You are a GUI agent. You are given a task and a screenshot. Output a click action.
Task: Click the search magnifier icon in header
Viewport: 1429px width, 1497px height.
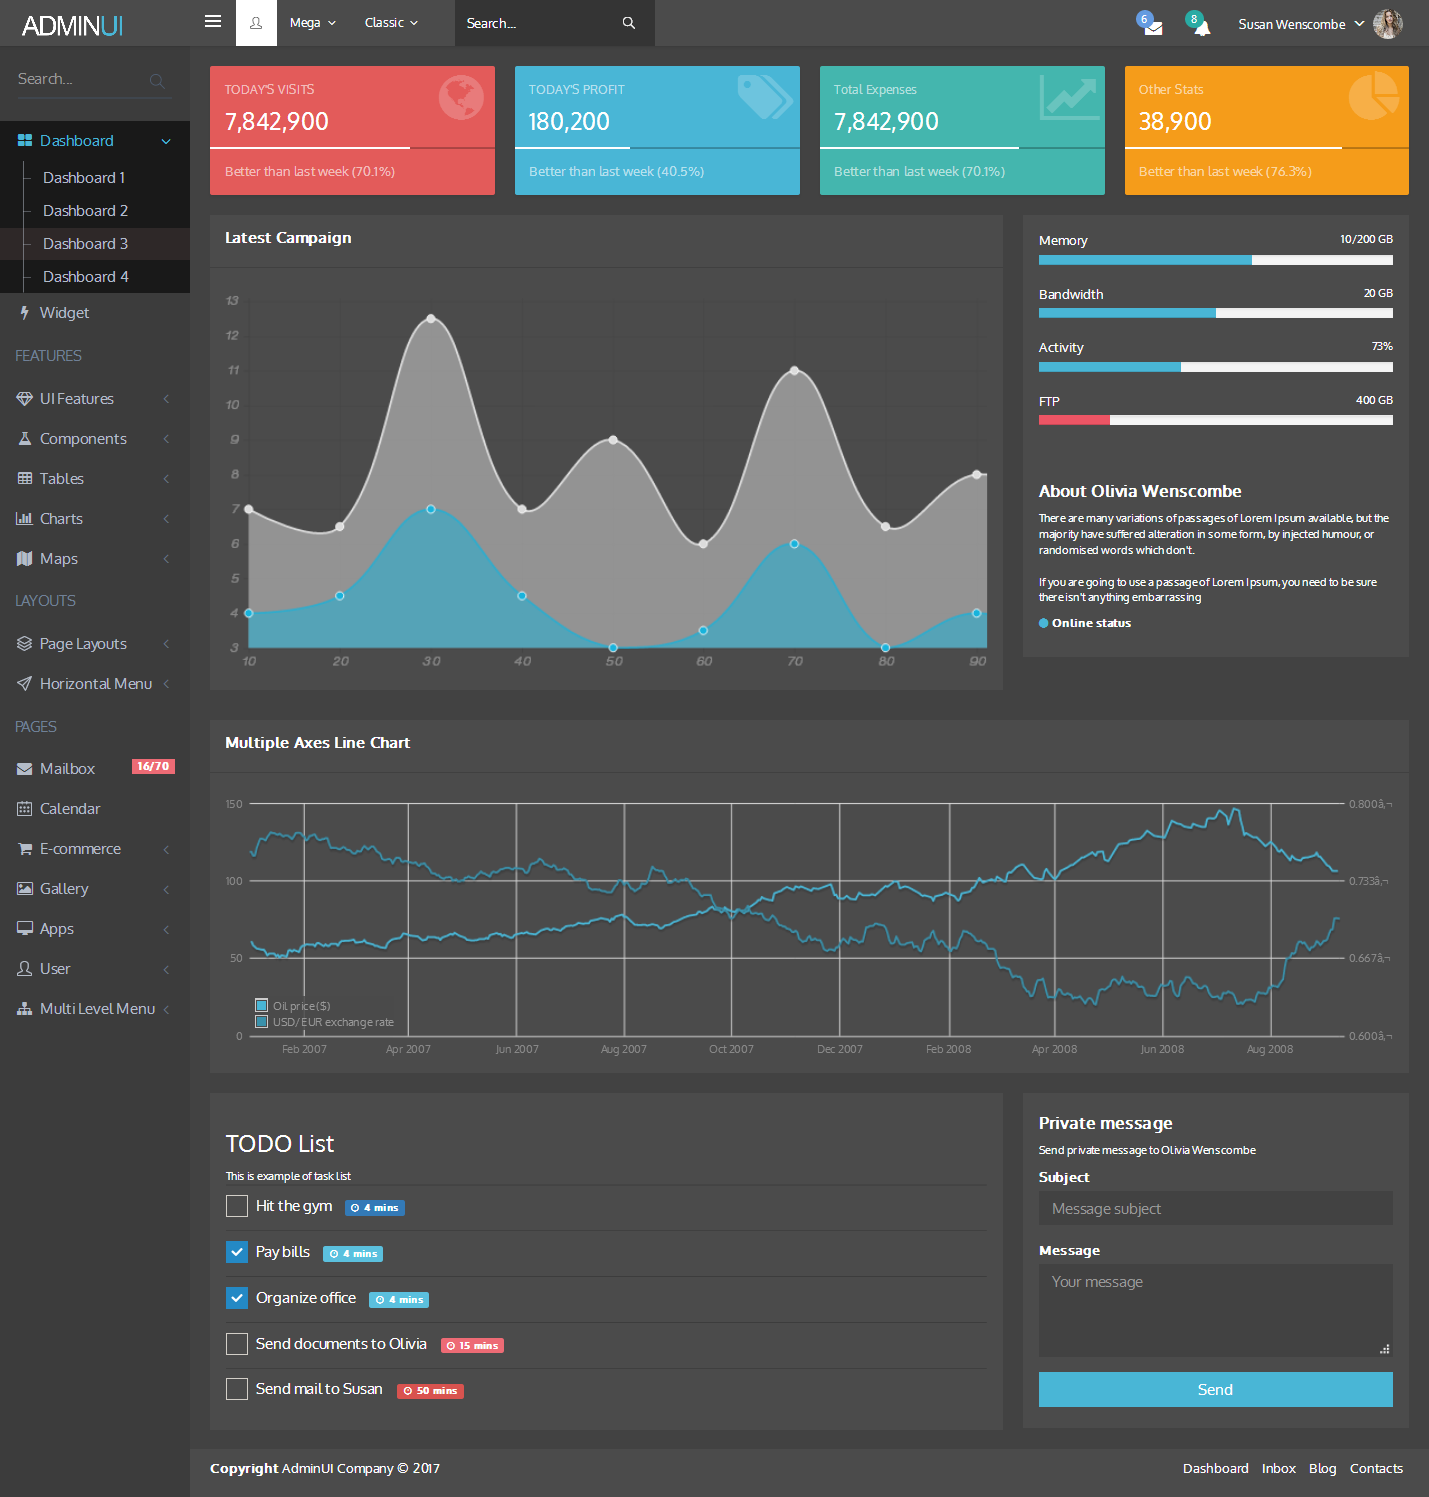(629, 23)
